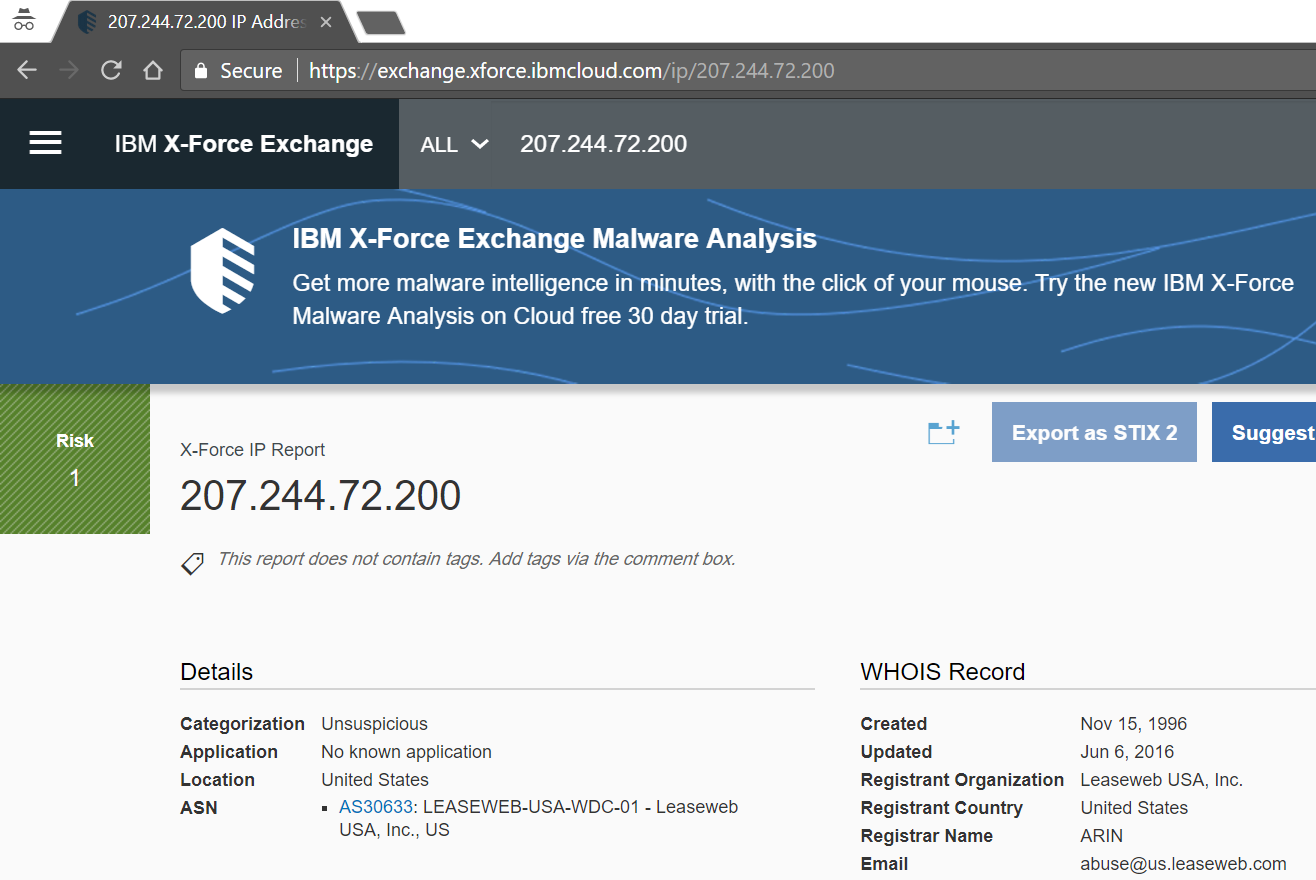Screen dimensions: 1316x880
Task: Click the browser forward arrow
Action: click(69, 70)
